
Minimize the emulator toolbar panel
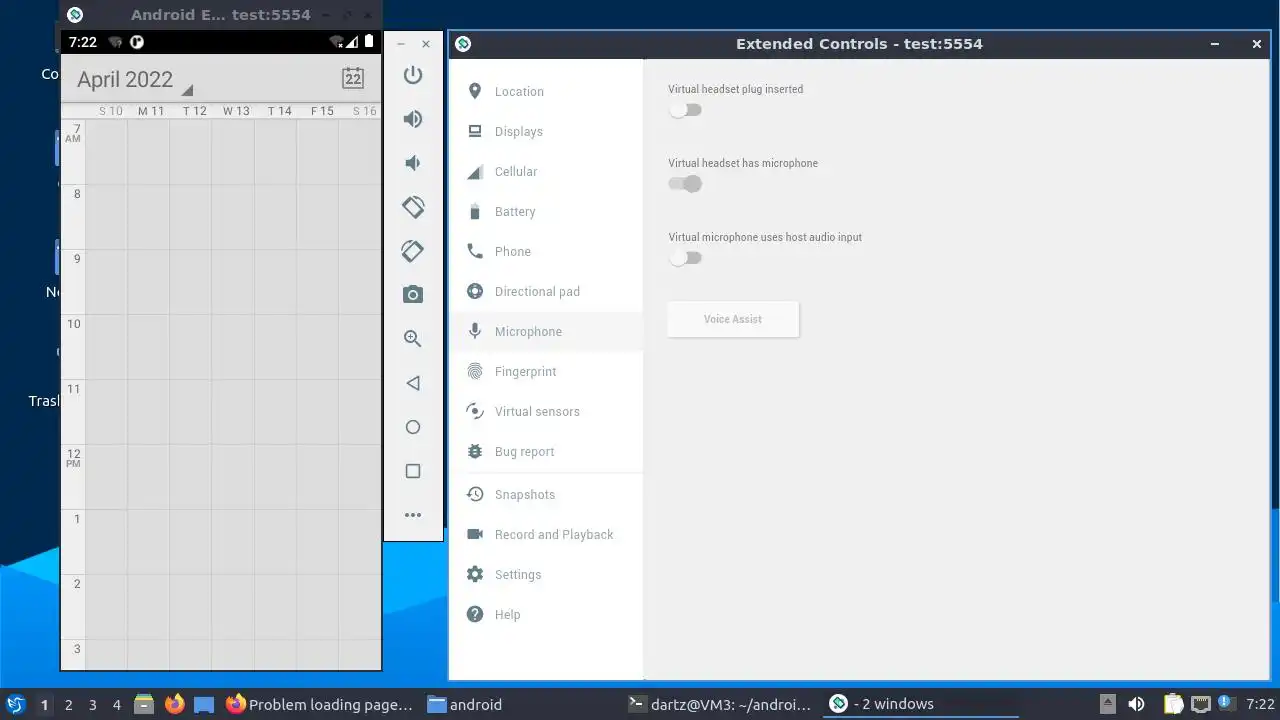[400, 44]
